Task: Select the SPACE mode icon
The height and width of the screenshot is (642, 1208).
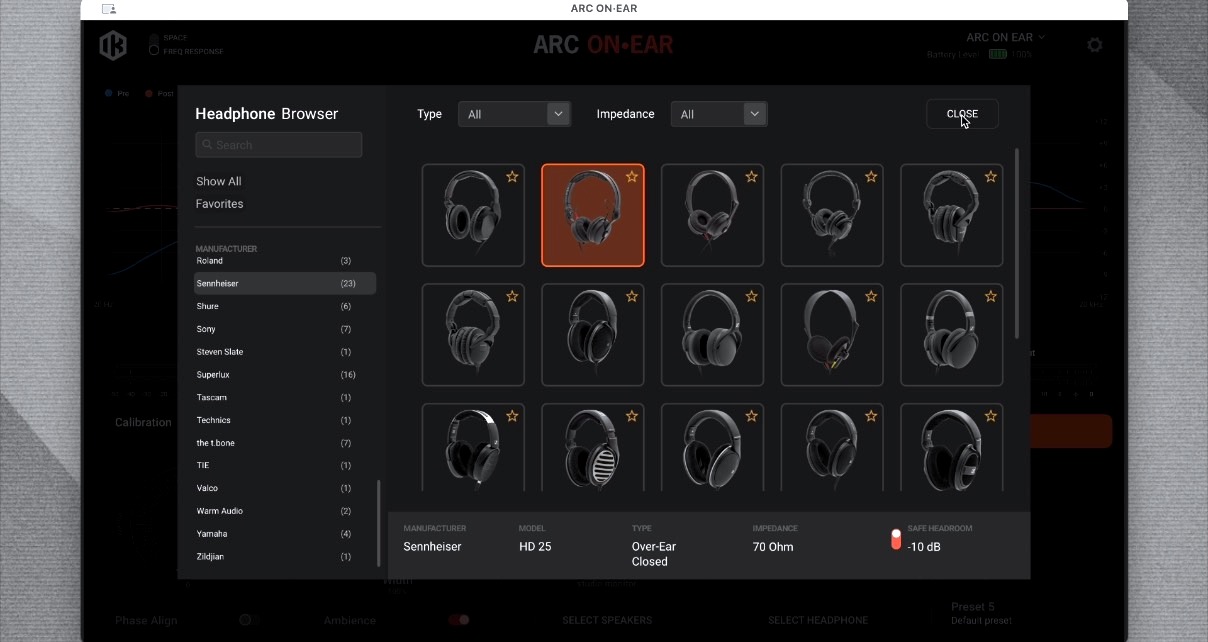Action: point(152,36)
